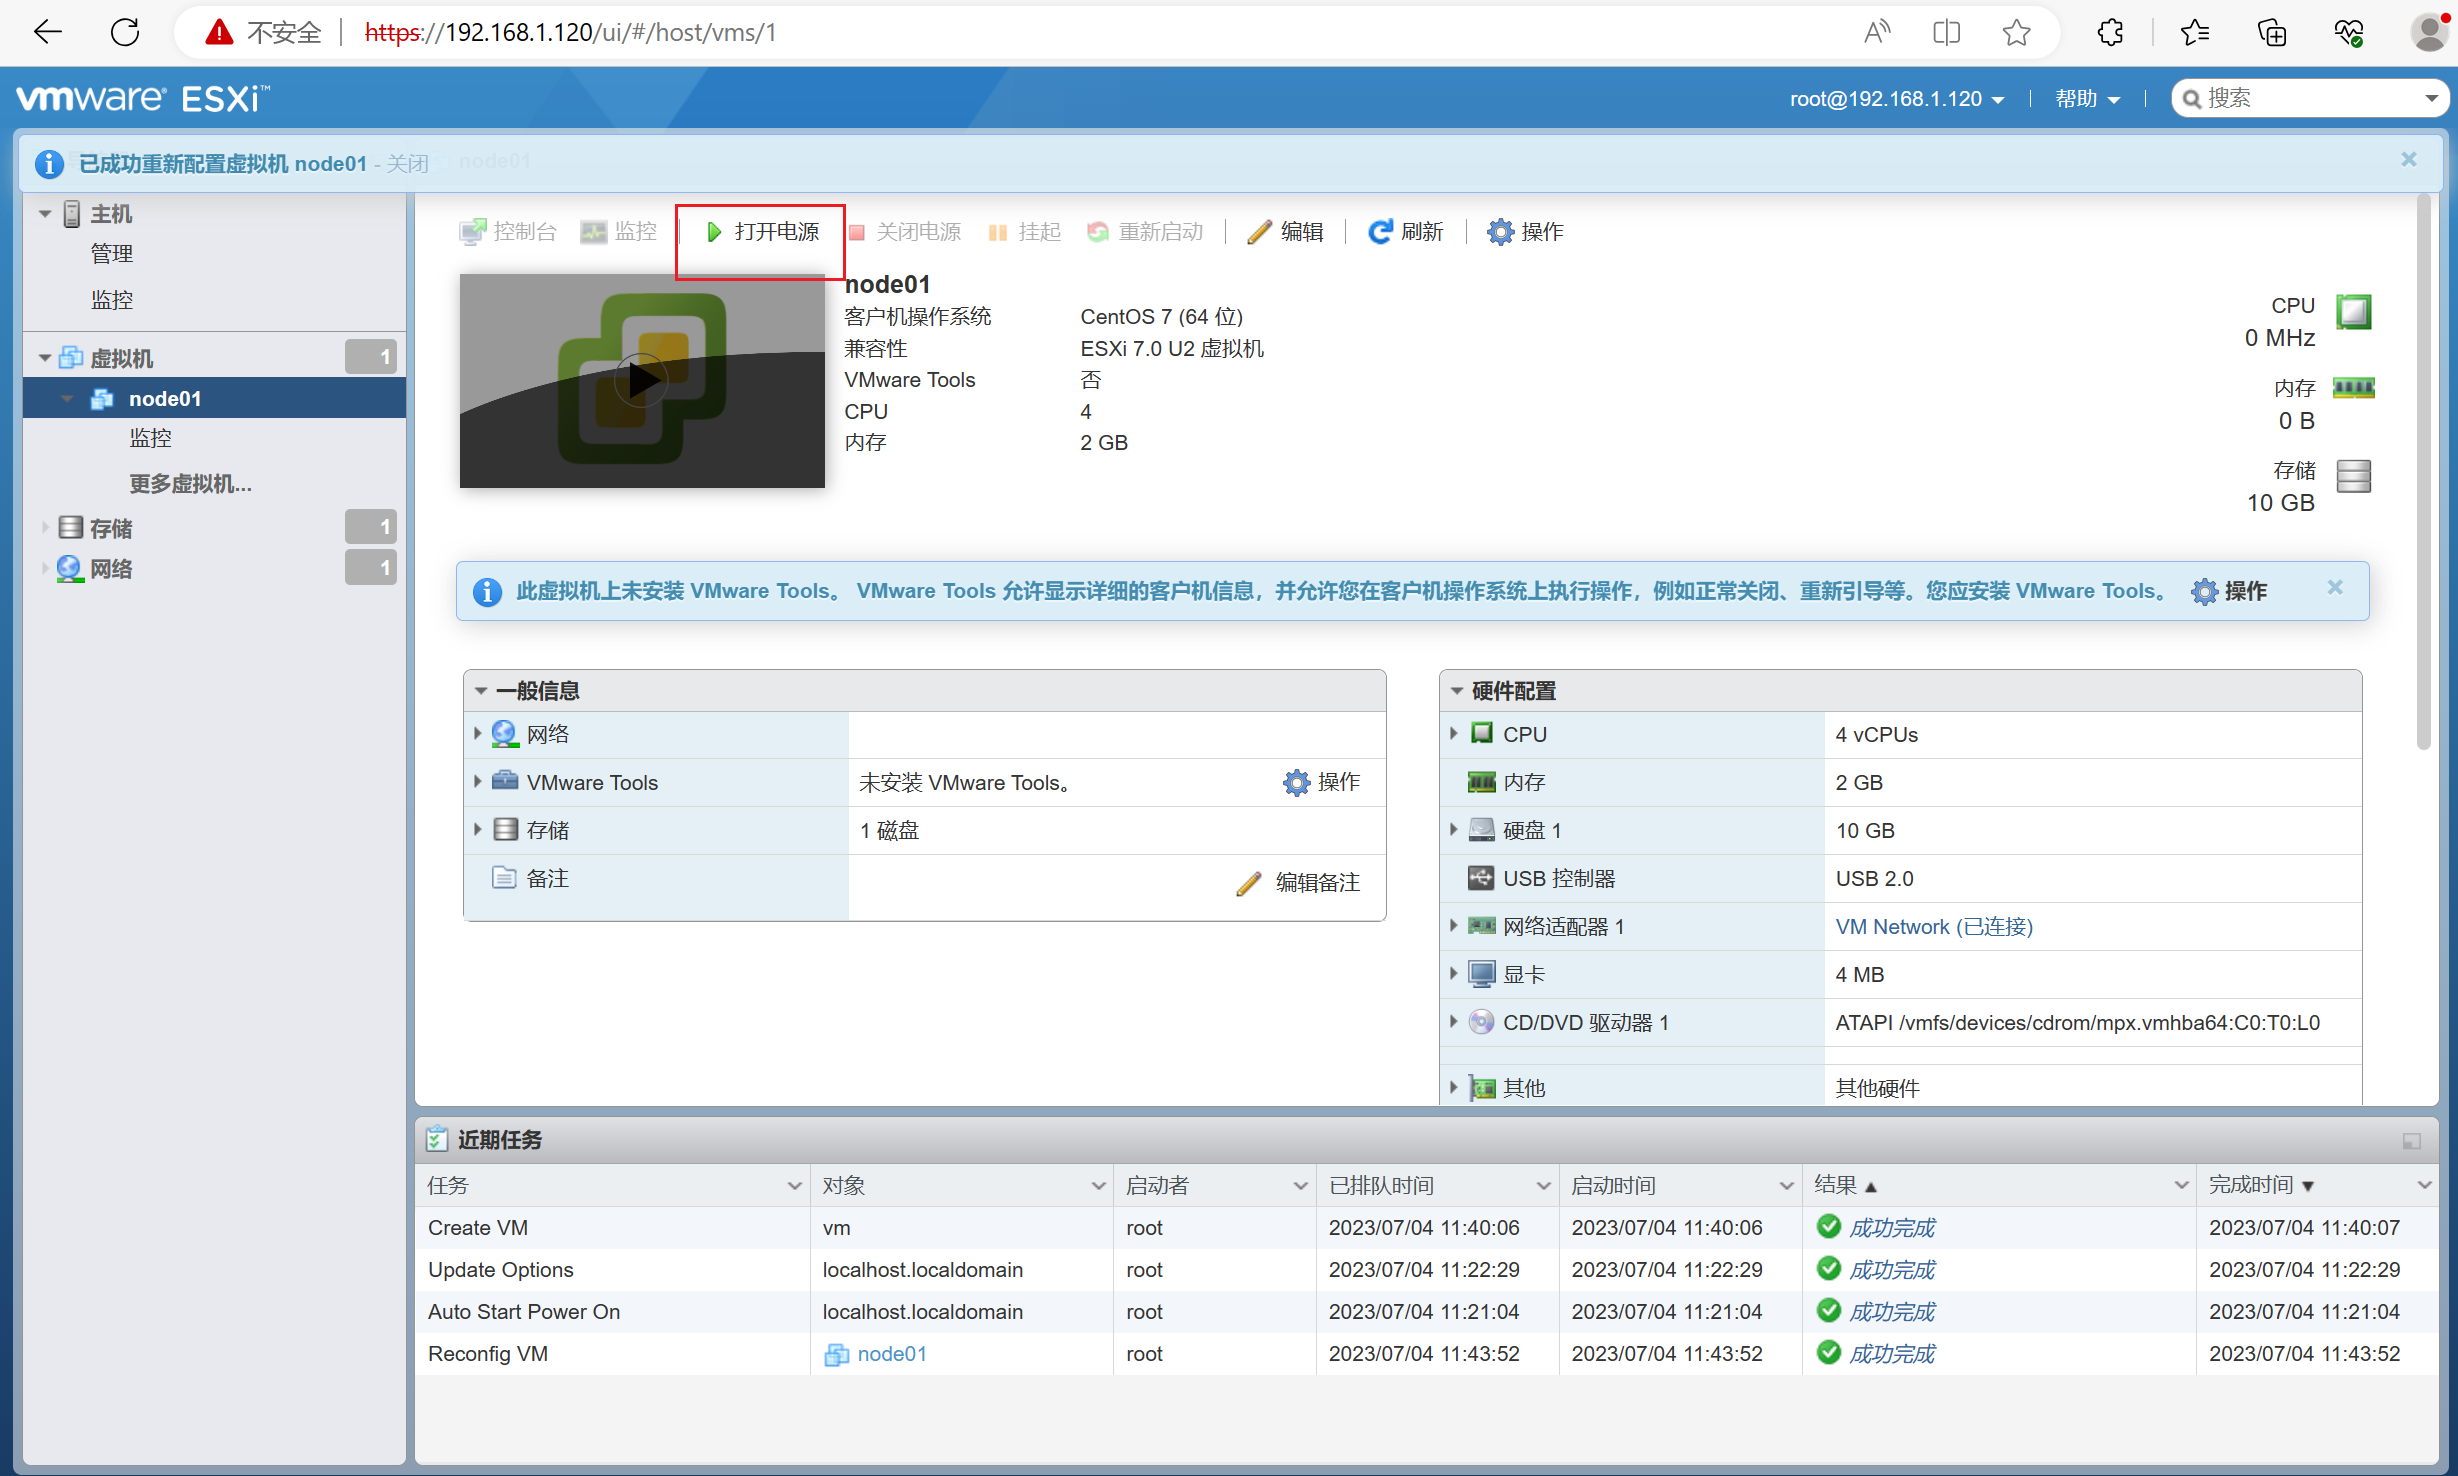
Task: Expand the Storage (存储) tree node
Action: (x=45, y=528)
